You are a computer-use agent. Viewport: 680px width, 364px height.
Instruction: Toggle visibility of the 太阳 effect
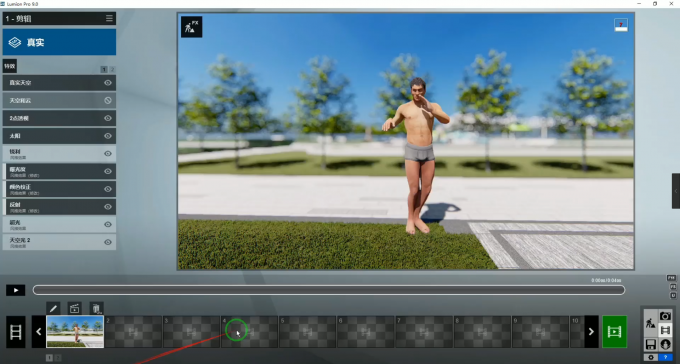coord(108,136)
